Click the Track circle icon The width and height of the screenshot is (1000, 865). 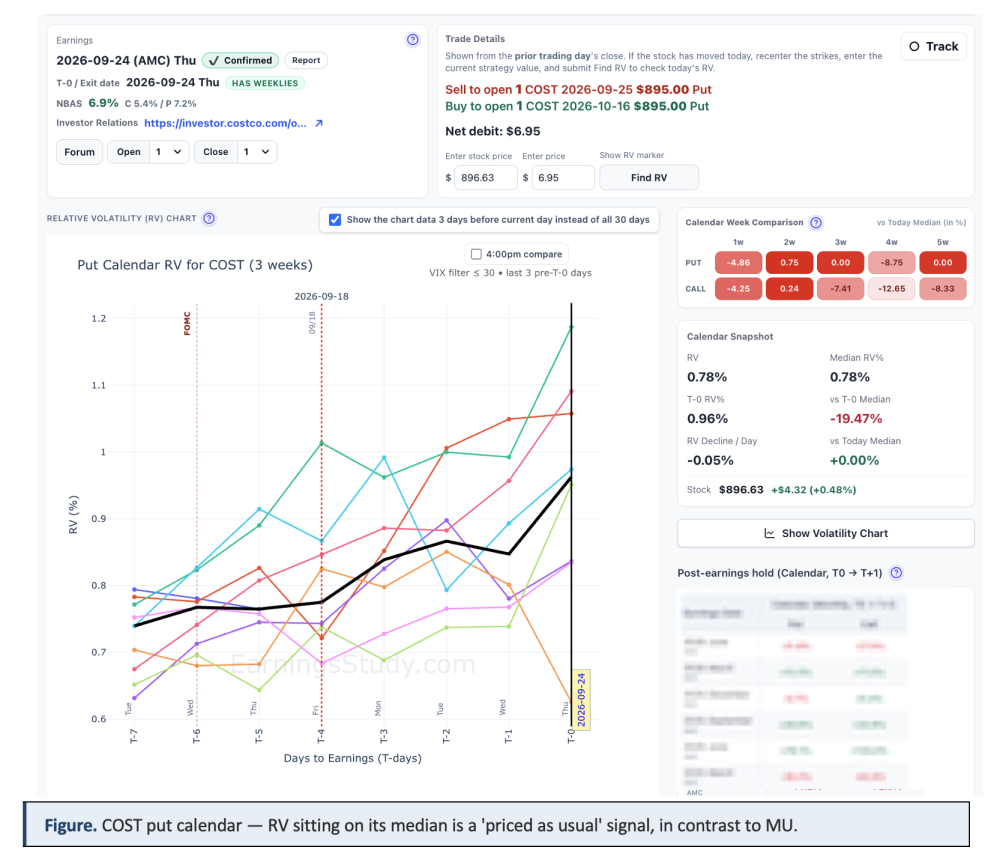pos(914,47)
